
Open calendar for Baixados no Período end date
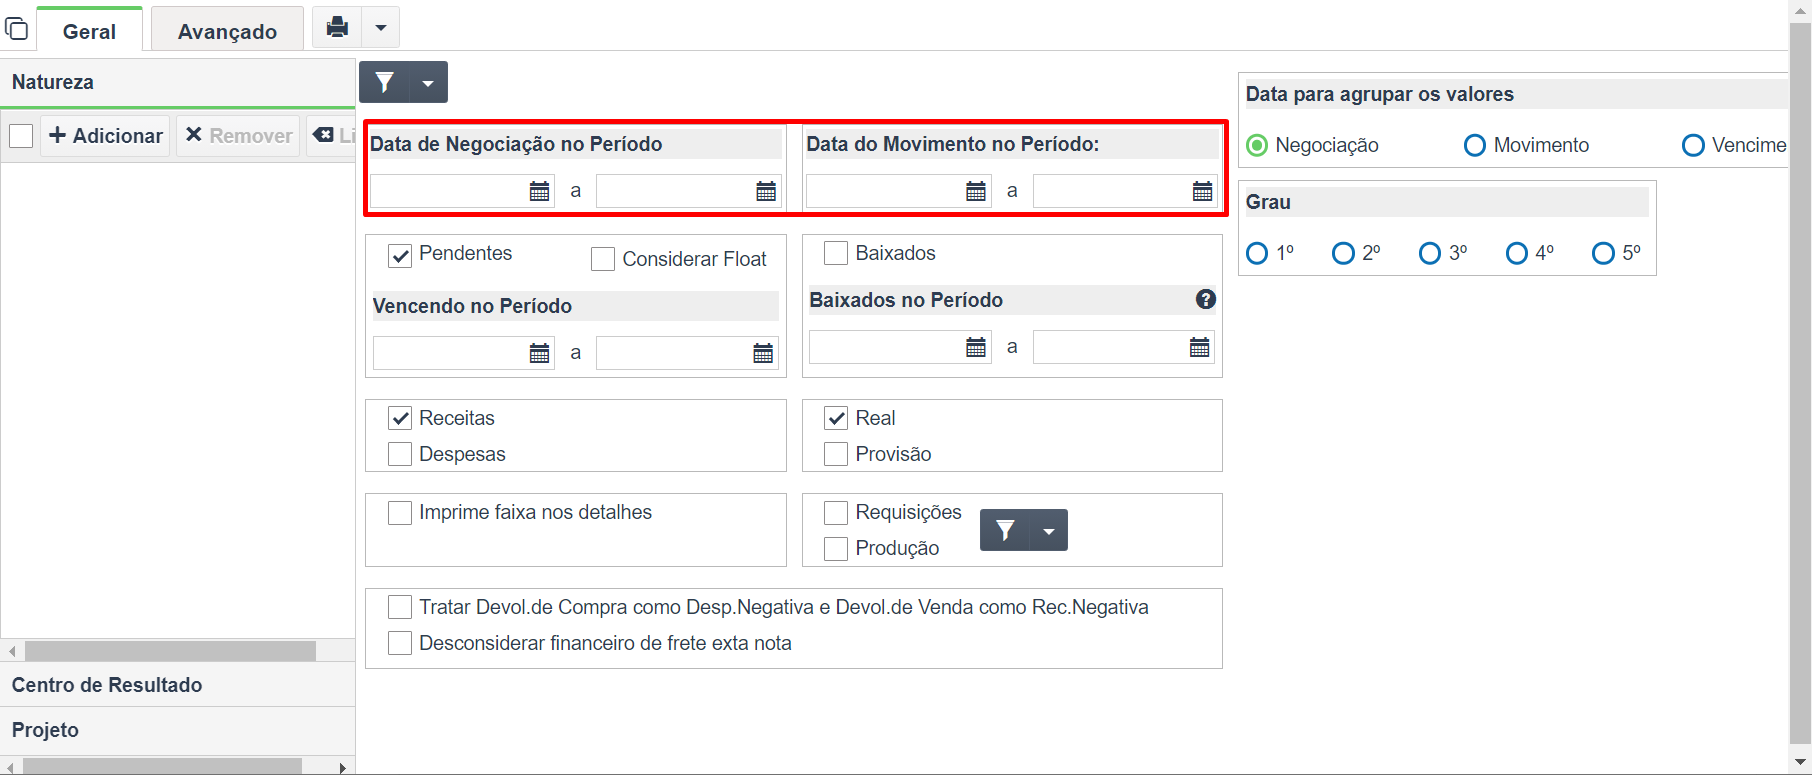click(x=1199, y=347)
